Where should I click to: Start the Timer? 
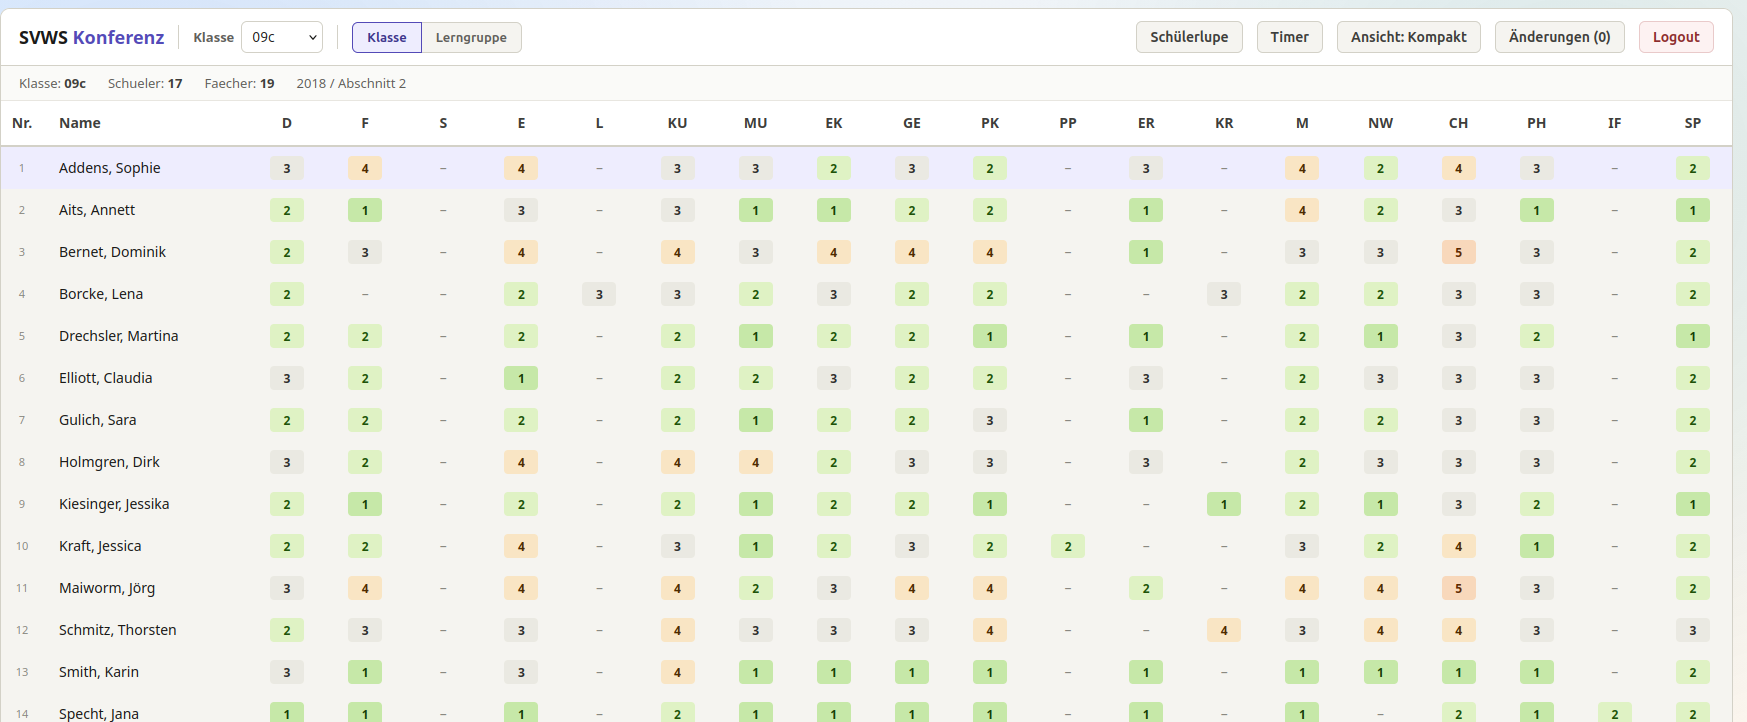[1289, 37]
